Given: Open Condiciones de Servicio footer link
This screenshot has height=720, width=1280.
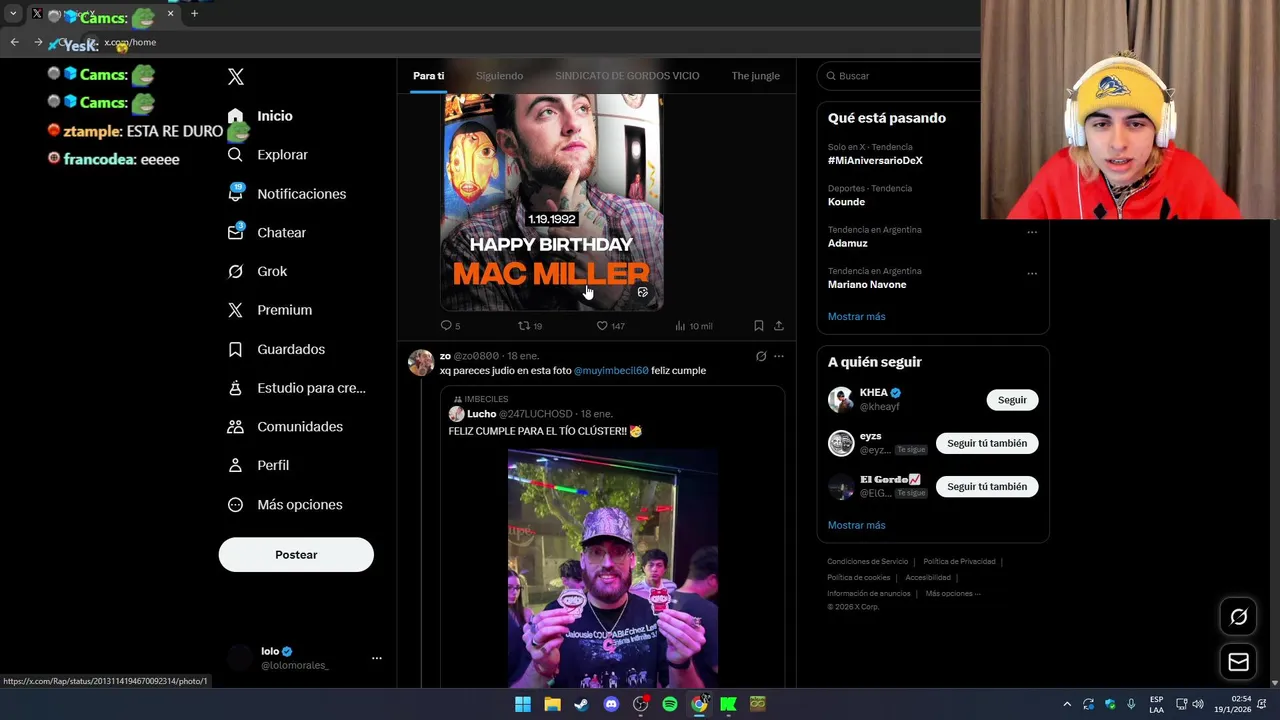Looking at the screenshot, I should [x=867, y=562].
